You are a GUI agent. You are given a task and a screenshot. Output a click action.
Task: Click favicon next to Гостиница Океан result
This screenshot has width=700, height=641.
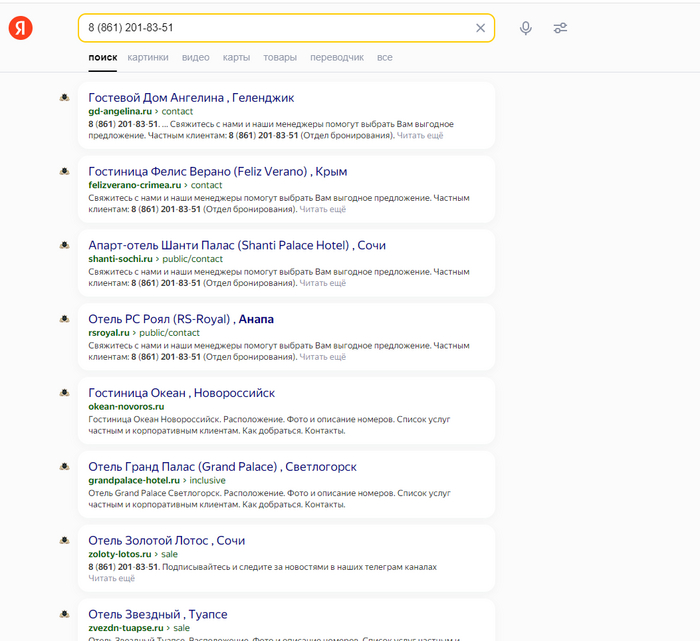[65, 392]
